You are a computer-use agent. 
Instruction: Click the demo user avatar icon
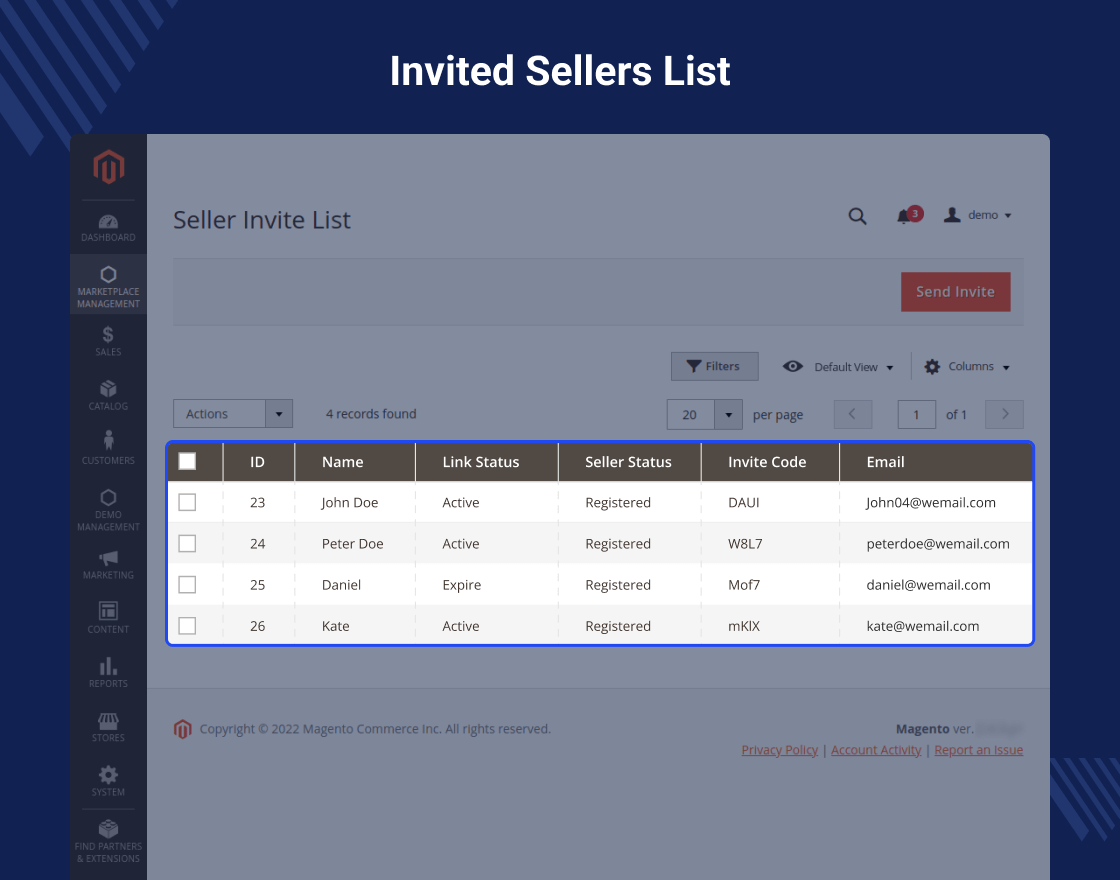point(952,214)
